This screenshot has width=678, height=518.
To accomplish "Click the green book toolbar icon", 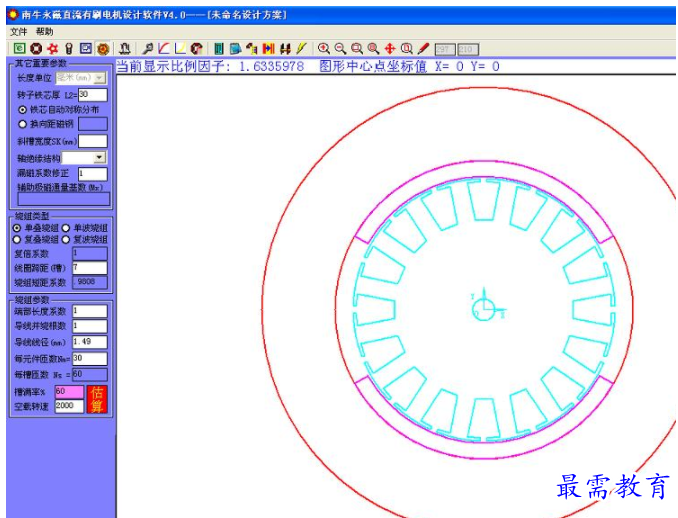I will click(219, 48).
